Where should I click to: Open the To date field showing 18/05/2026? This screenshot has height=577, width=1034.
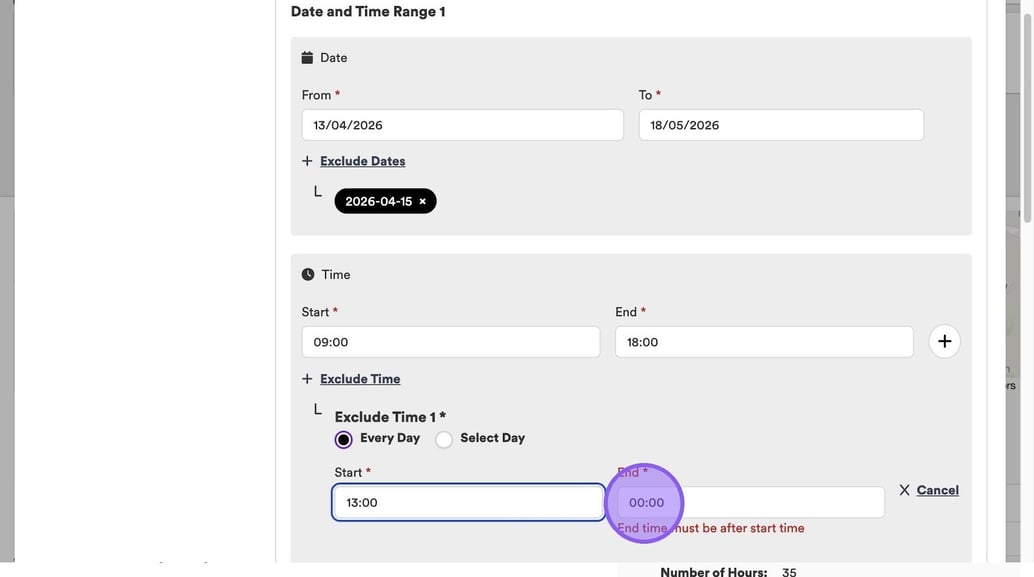click(x=780, y=125)
